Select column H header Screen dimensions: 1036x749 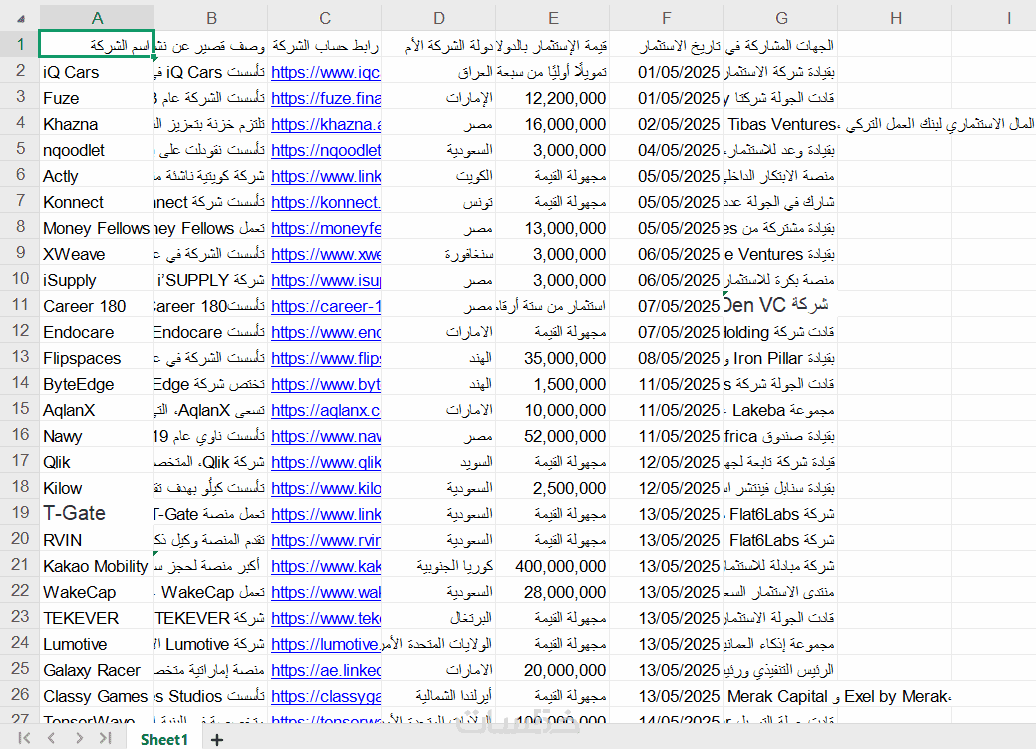point(895,18)
